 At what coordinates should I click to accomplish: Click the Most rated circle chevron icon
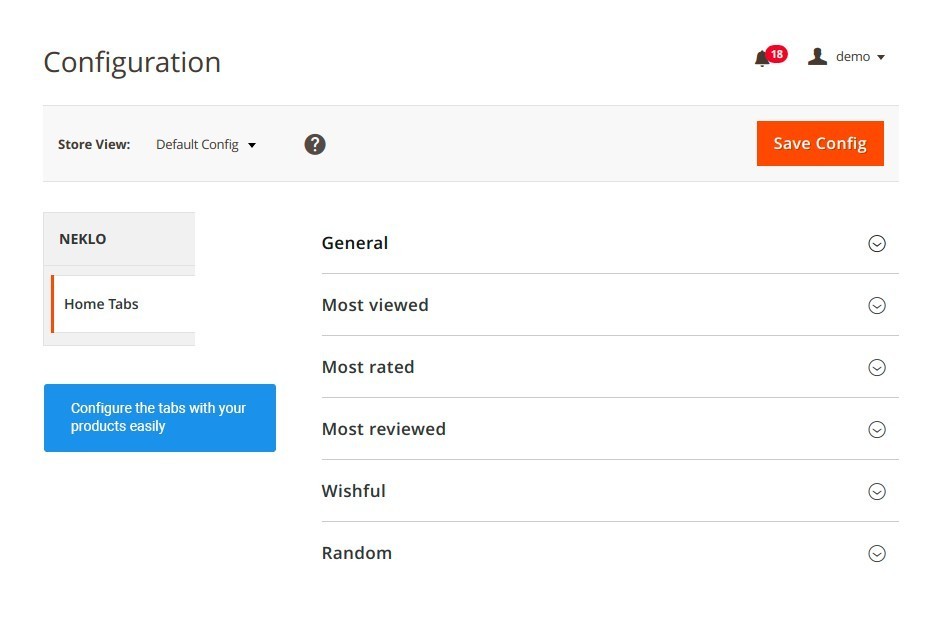click(x=877, y=368)
